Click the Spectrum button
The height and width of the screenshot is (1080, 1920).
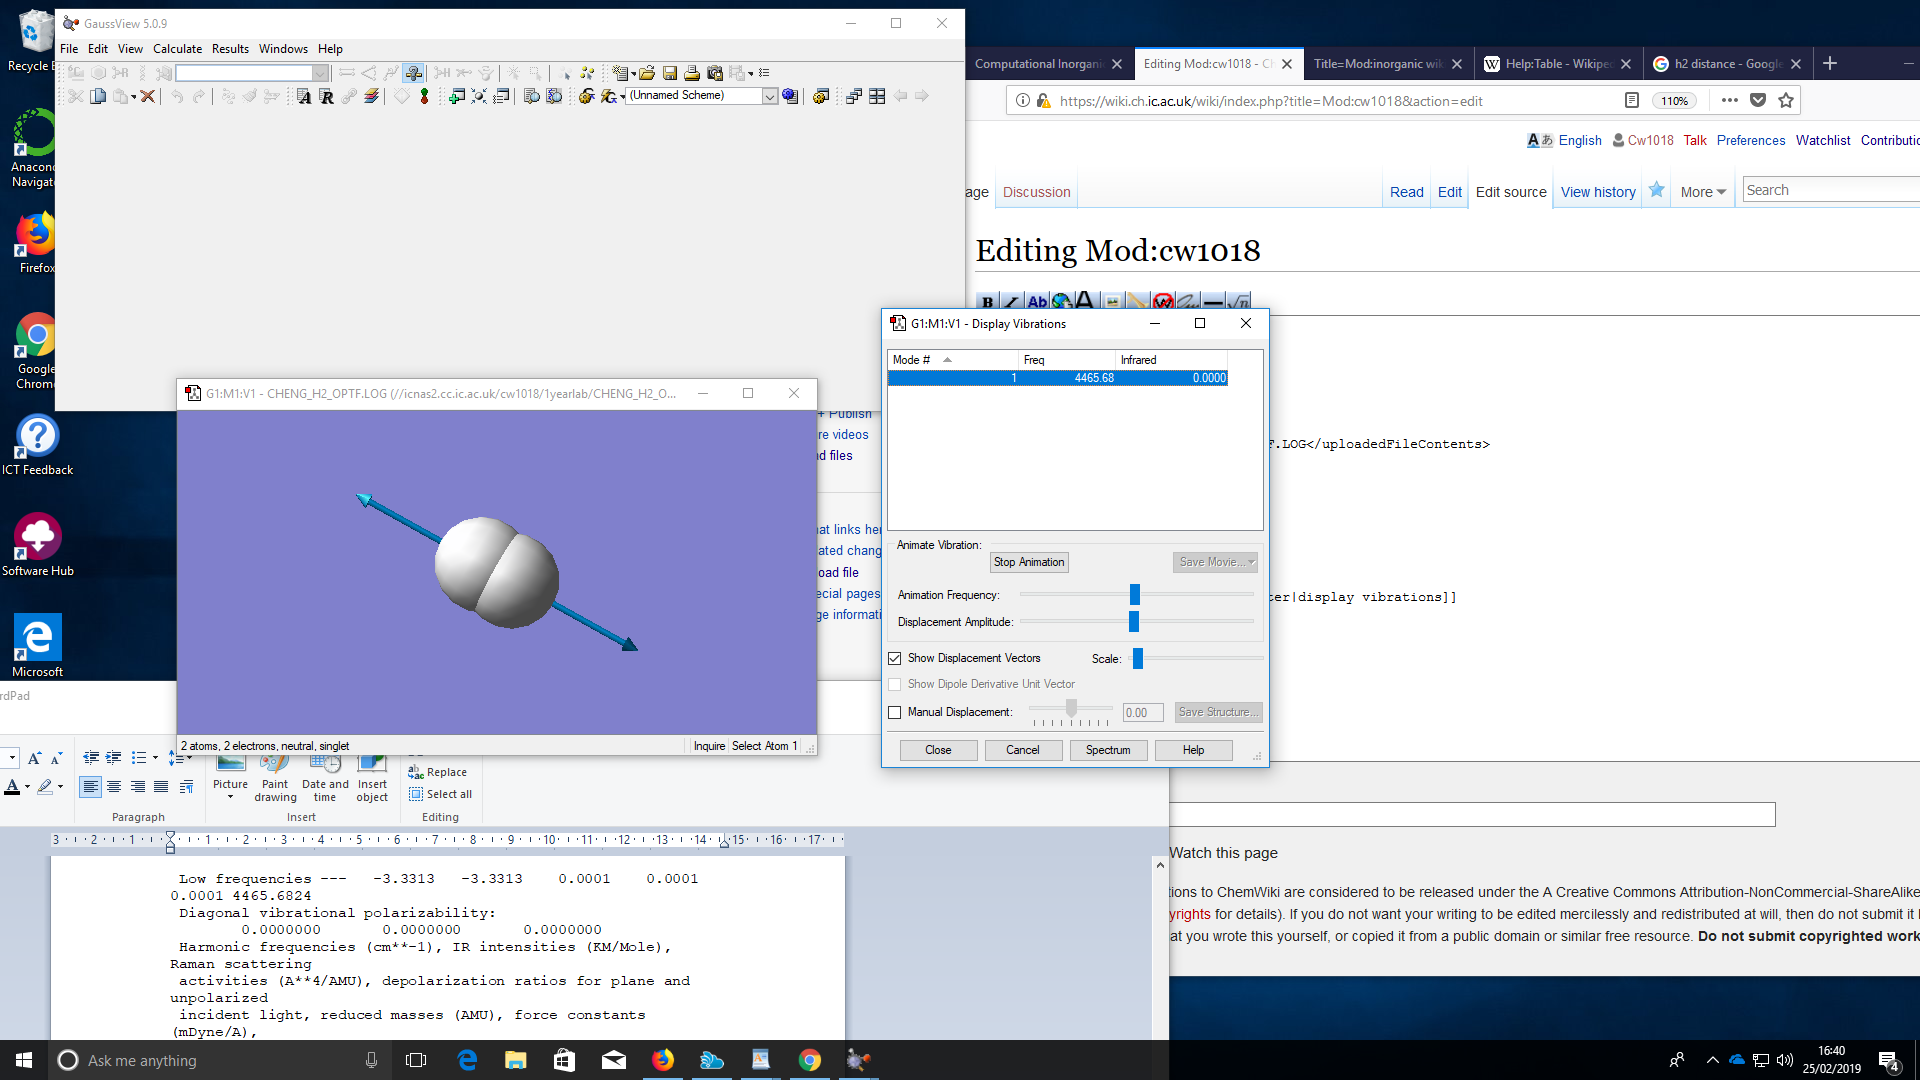click(1108, 750)
